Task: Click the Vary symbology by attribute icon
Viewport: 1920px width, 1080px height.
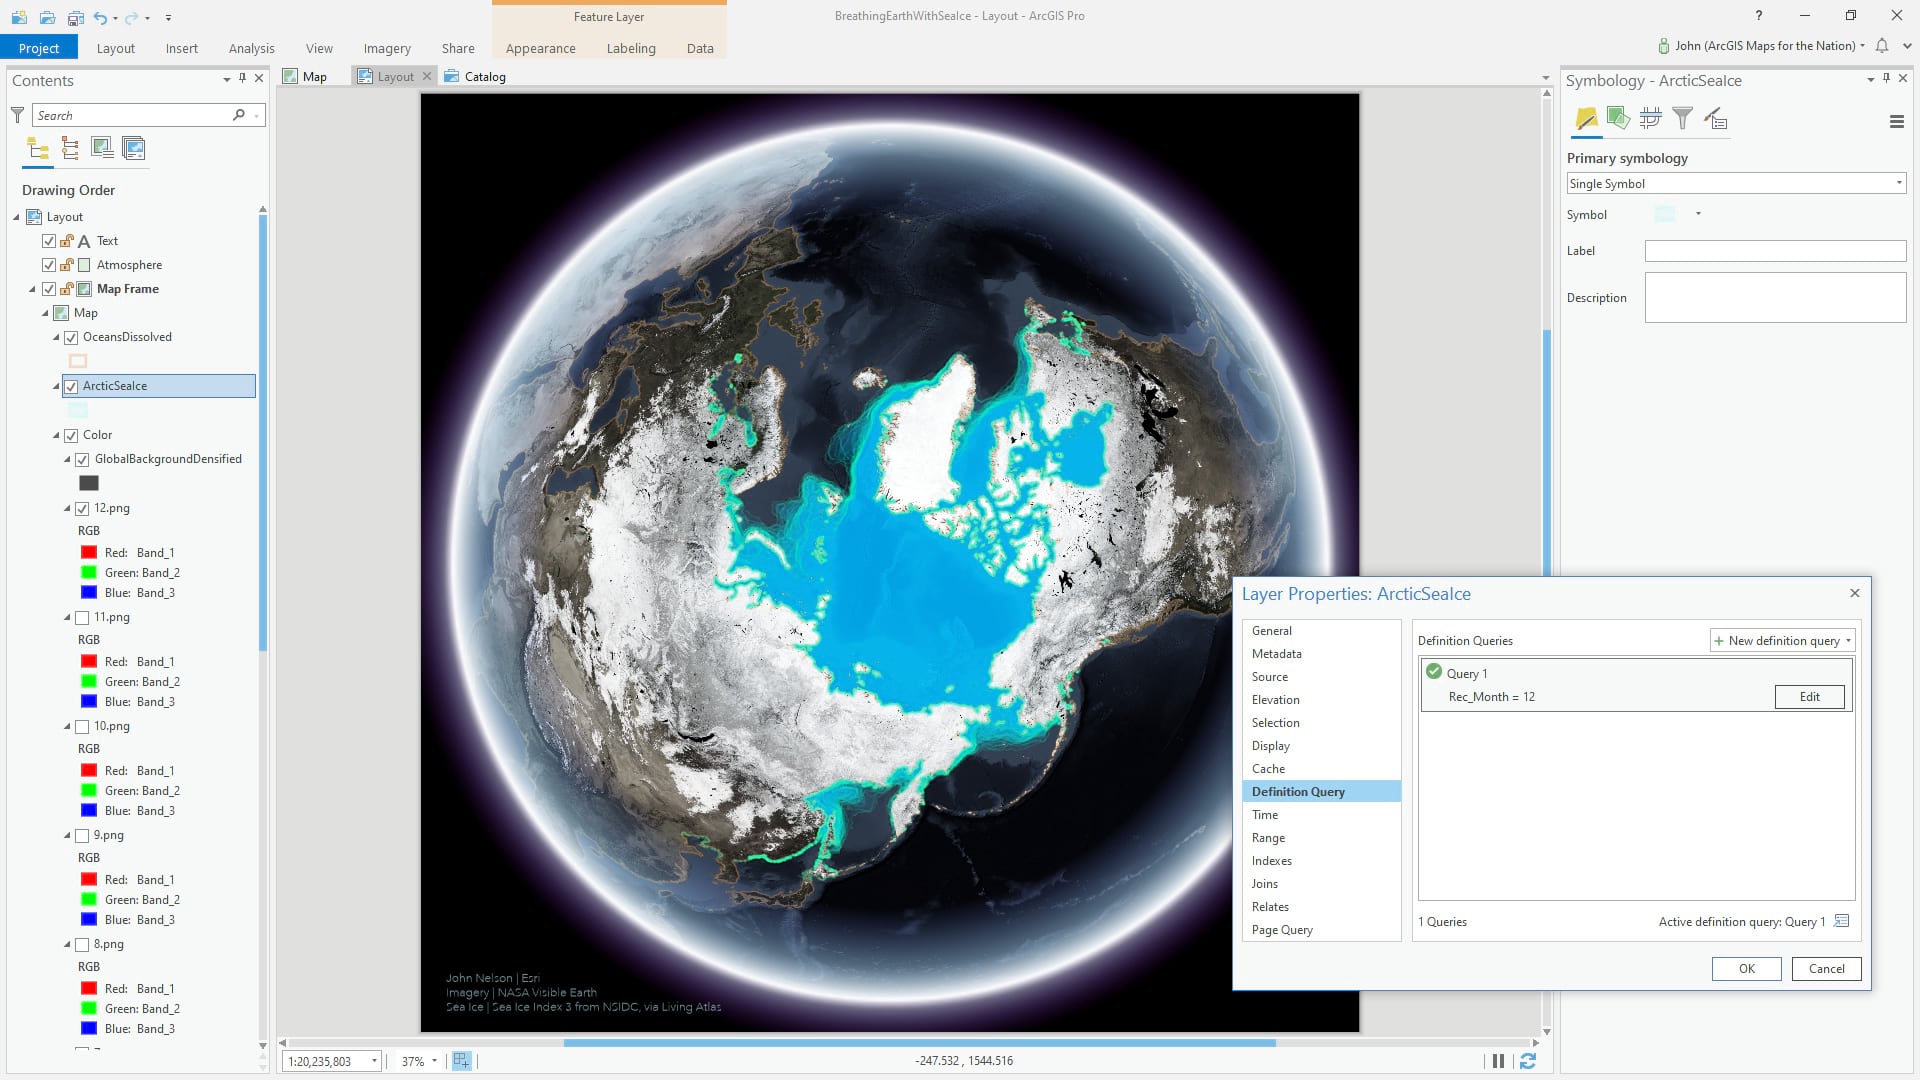Action: (1618, 120)
